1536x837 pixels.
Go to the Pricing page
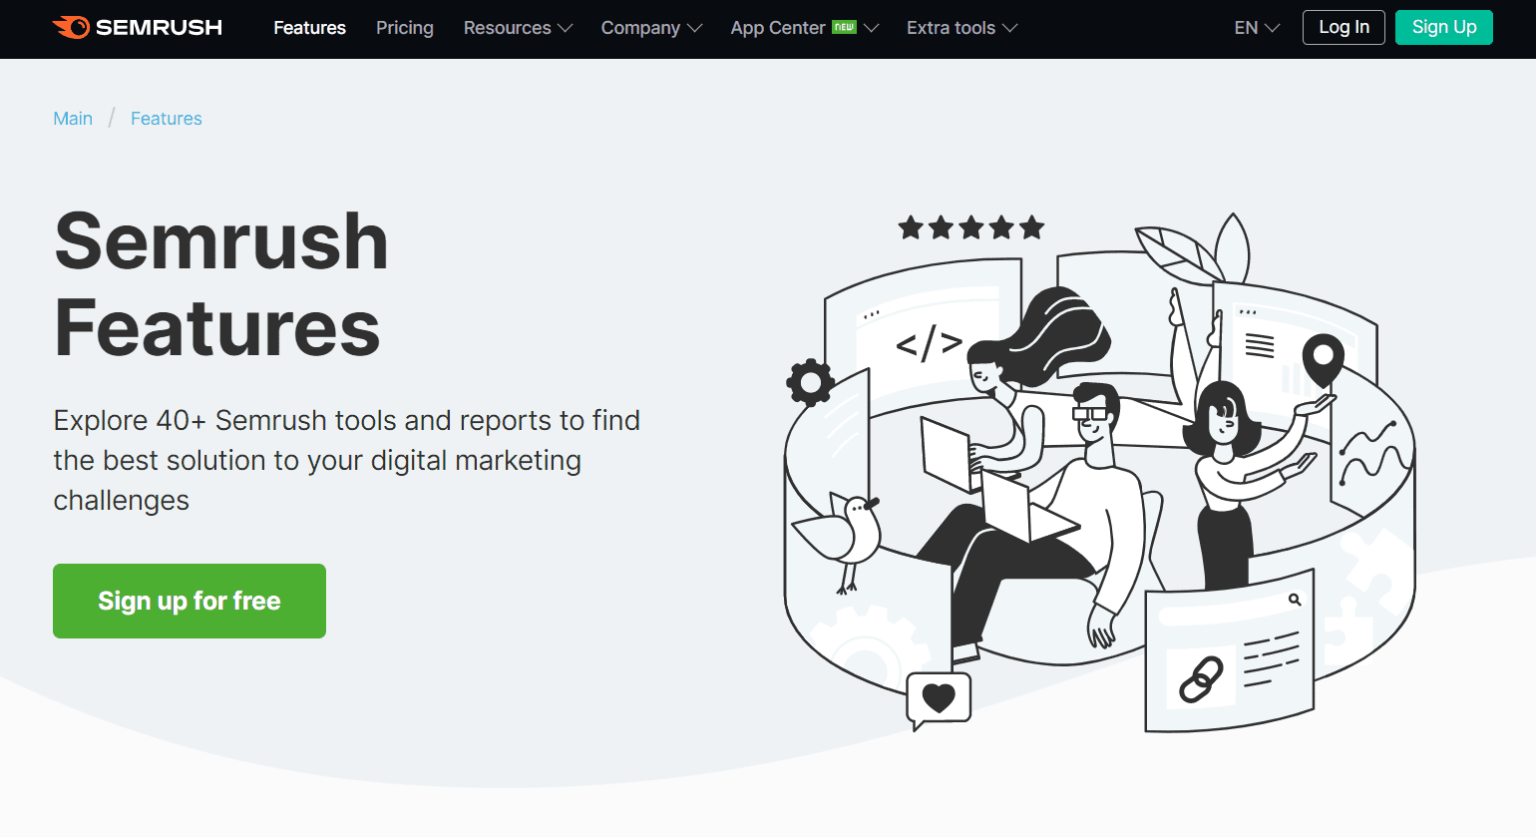pyautogui.click(x=404, y=28)
